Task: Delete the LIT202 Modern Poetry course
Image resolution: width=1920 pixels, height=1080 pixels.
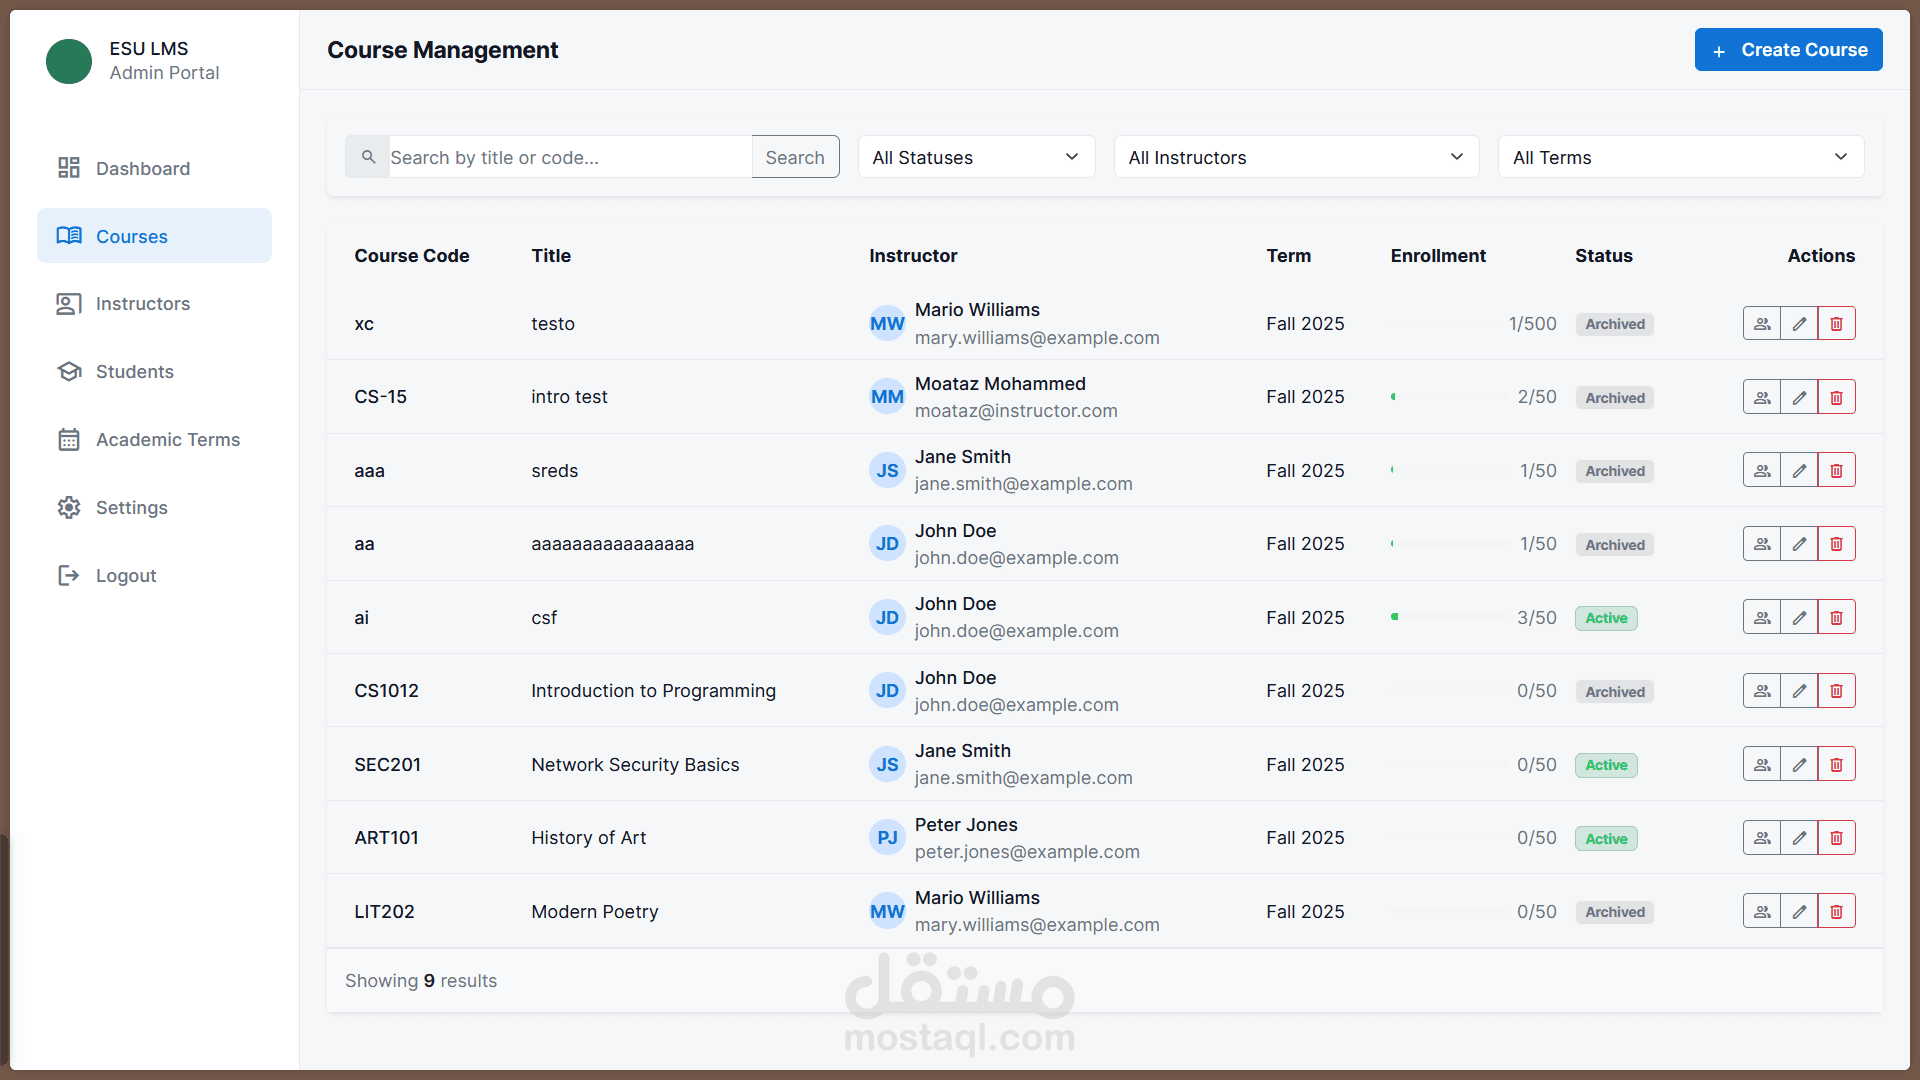Action: coord(1836,912)
